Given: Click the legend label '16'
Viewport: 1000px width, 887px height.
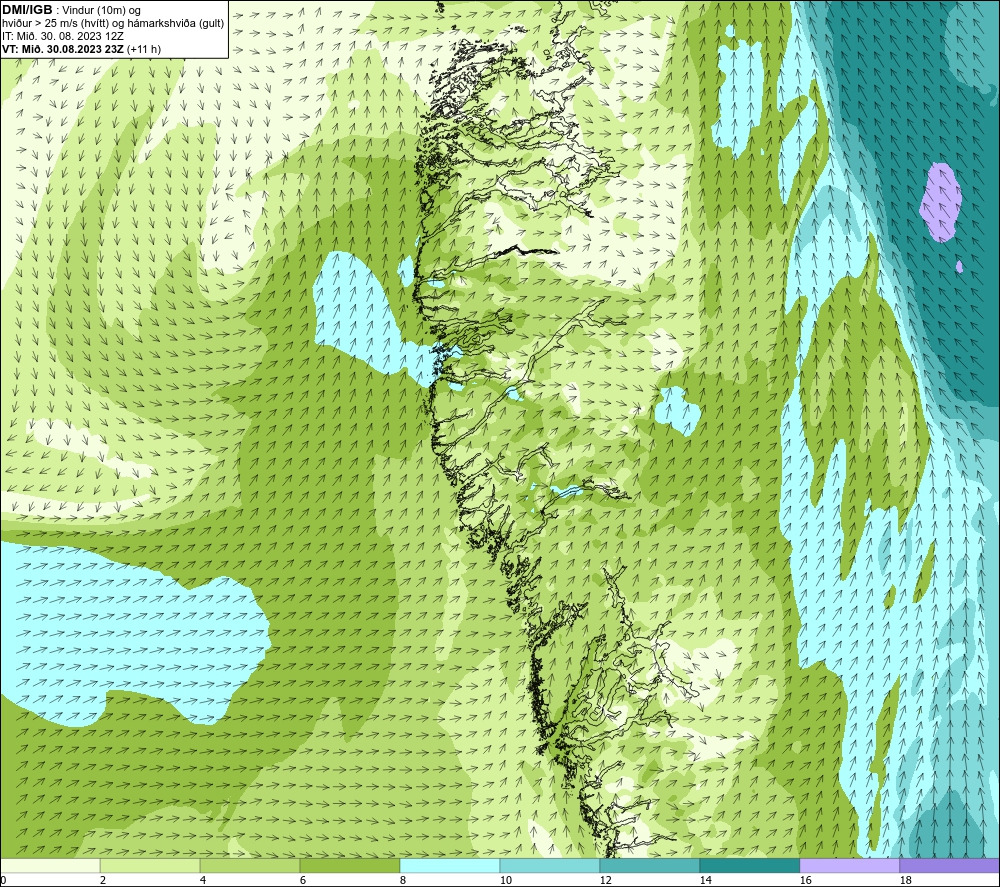Looking at the screenshot, I should point(805,881).
